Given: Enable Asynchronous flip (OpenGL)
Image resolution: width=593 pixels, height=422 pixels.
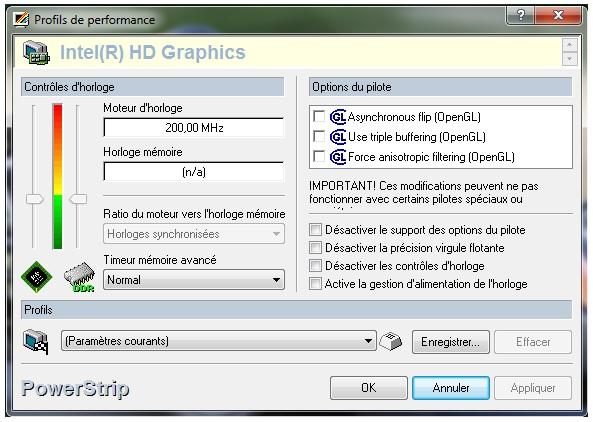Looking at the screenshot, I should [319, 116].
